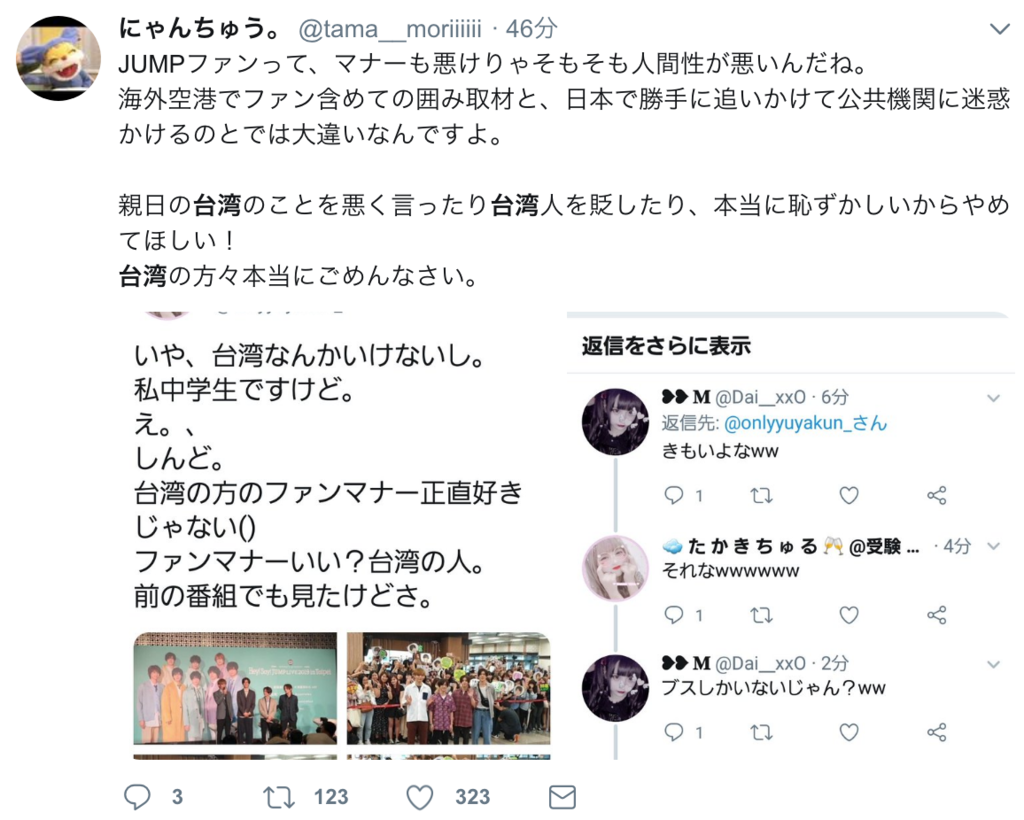Open direct message envelope icon
The image size is (1024, 820).
click(x=562, y=797)
